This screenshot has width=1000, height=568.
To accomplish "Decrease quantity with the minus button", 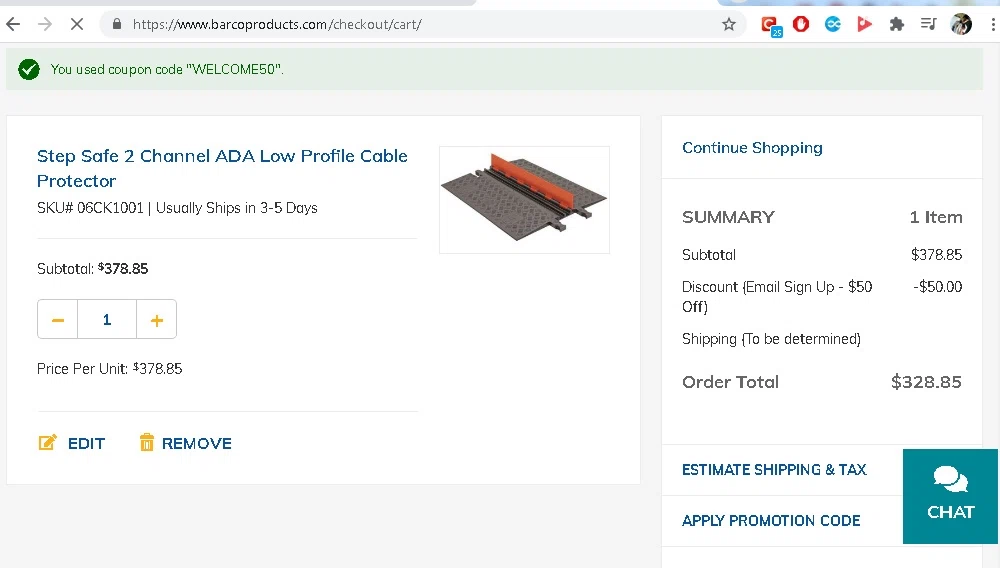I will pos(57,319).
